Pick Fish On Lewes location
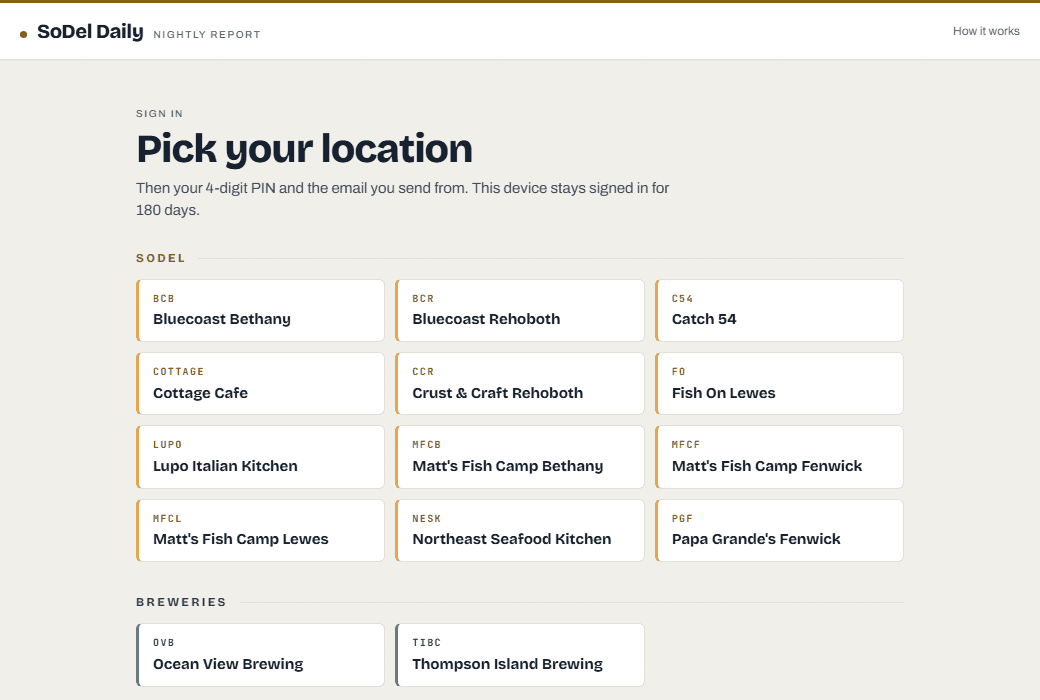 click(x=779, y=384)
